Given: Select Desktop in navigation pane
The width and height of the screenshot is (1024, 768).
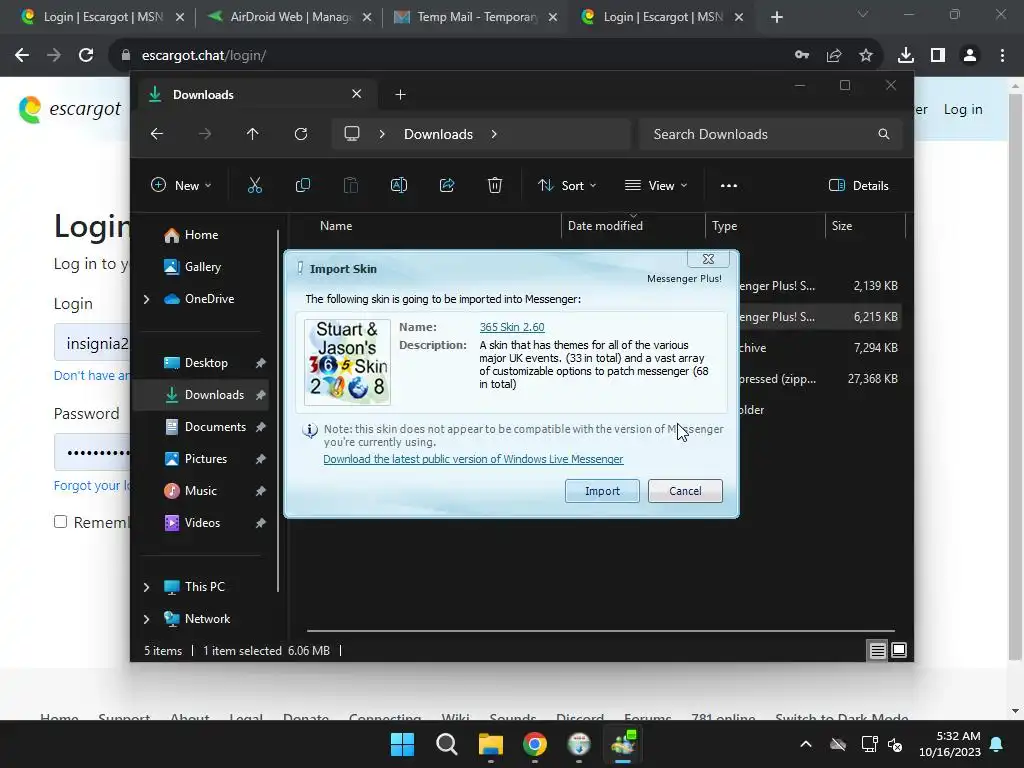Looking at the screenshot, I should point(201,363).
